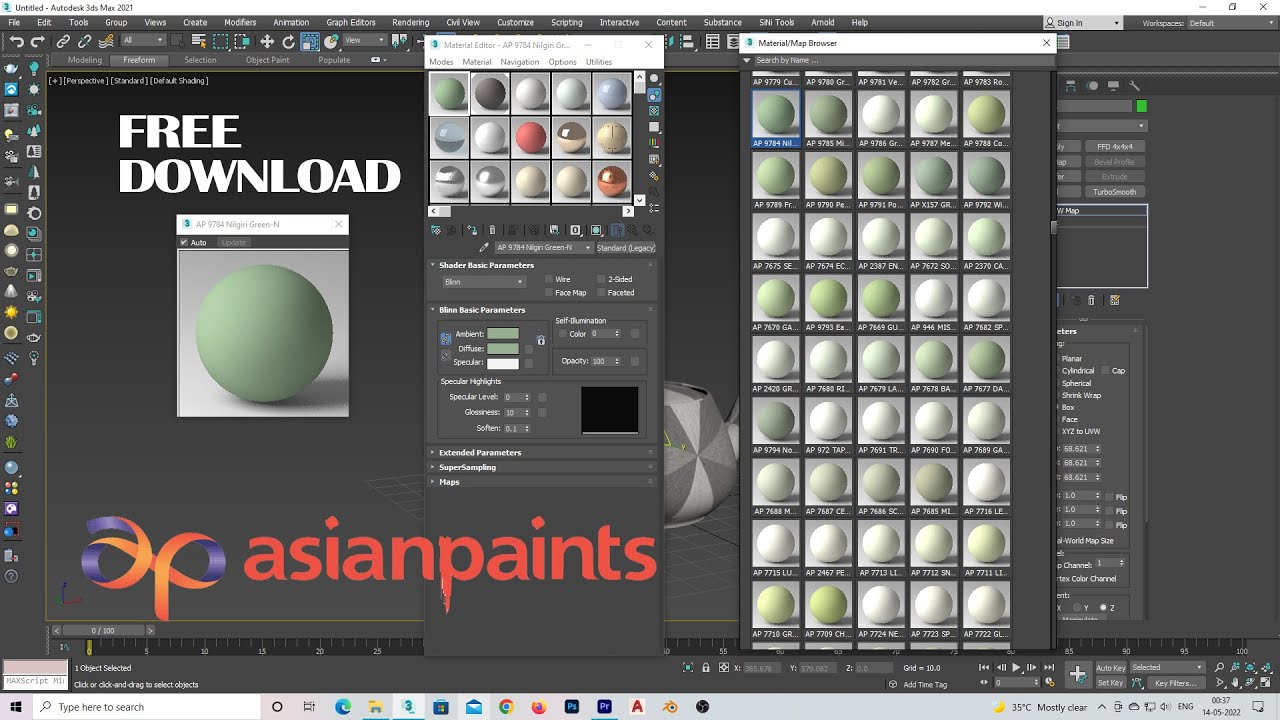This screenshot has width=1280, height=720.
Task: Select the Bind to Space Warp tool
Action: pos(106,41)
